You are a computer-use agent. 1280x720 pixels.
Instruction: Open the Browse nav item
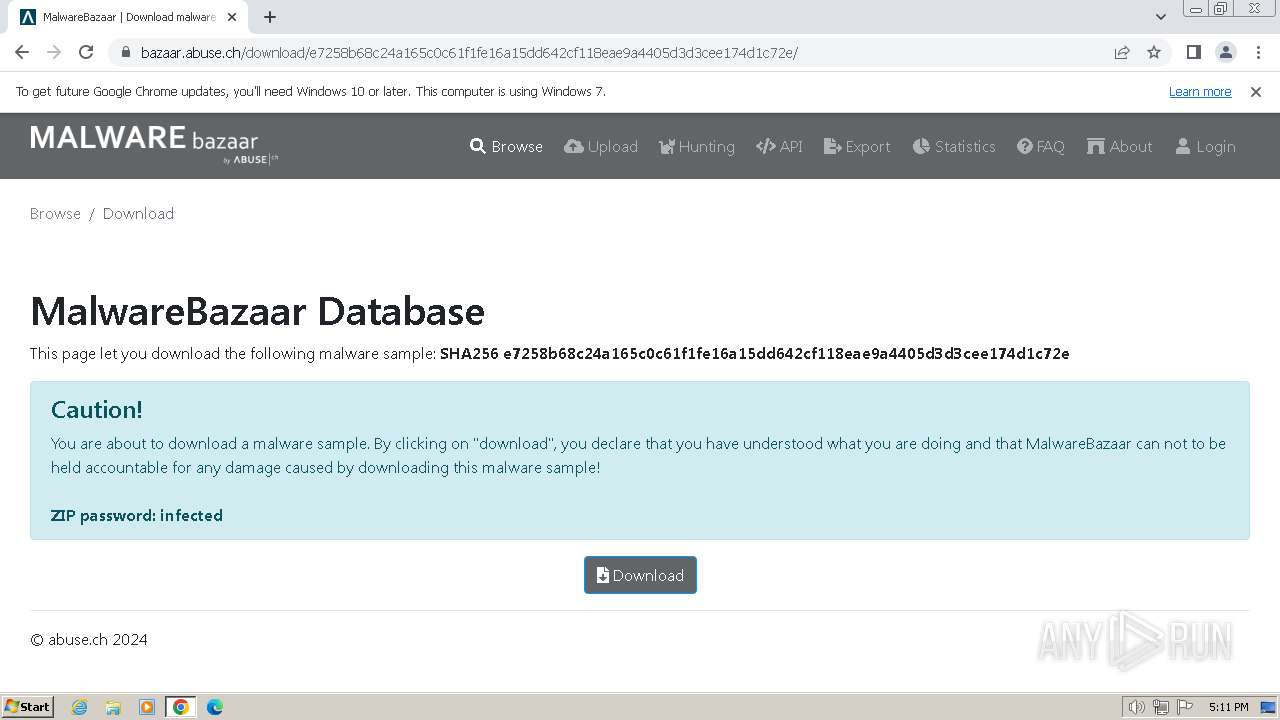pos(506,146)
